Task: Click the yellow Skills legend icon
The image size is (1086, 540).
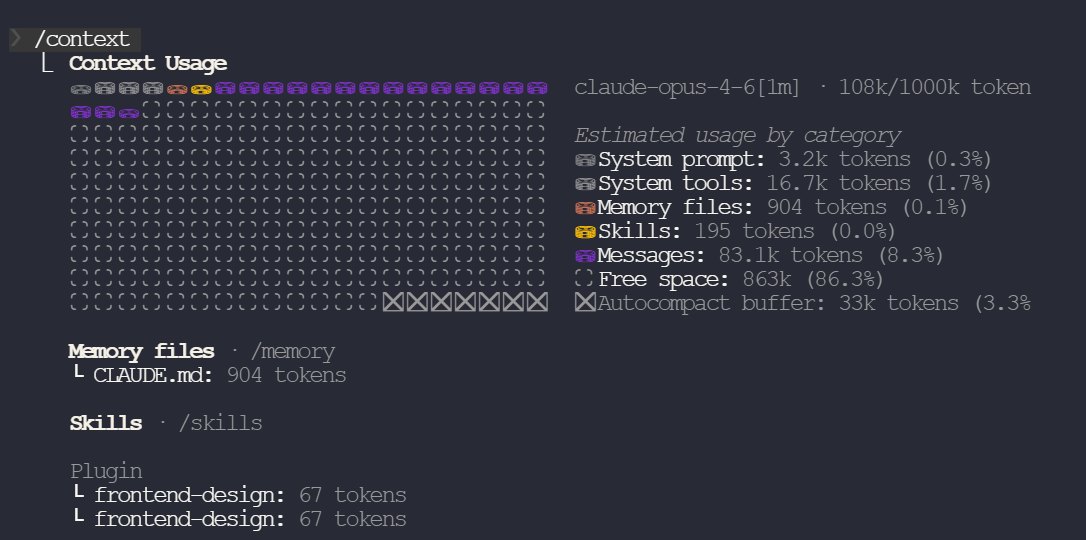Action: pos(585,232)
